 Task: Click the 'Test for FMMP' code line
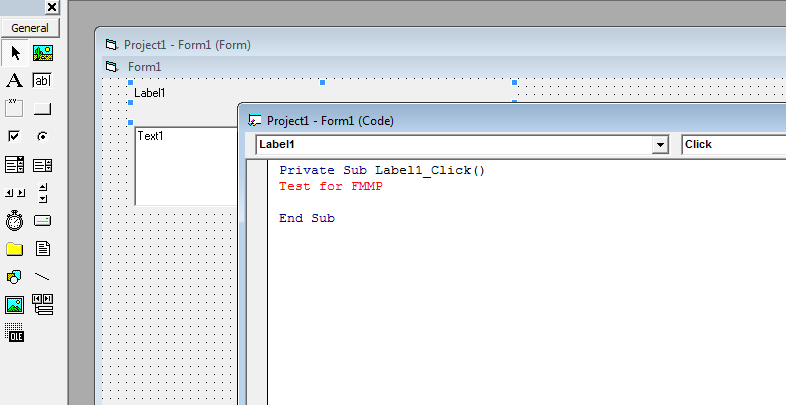click(331, 186)
